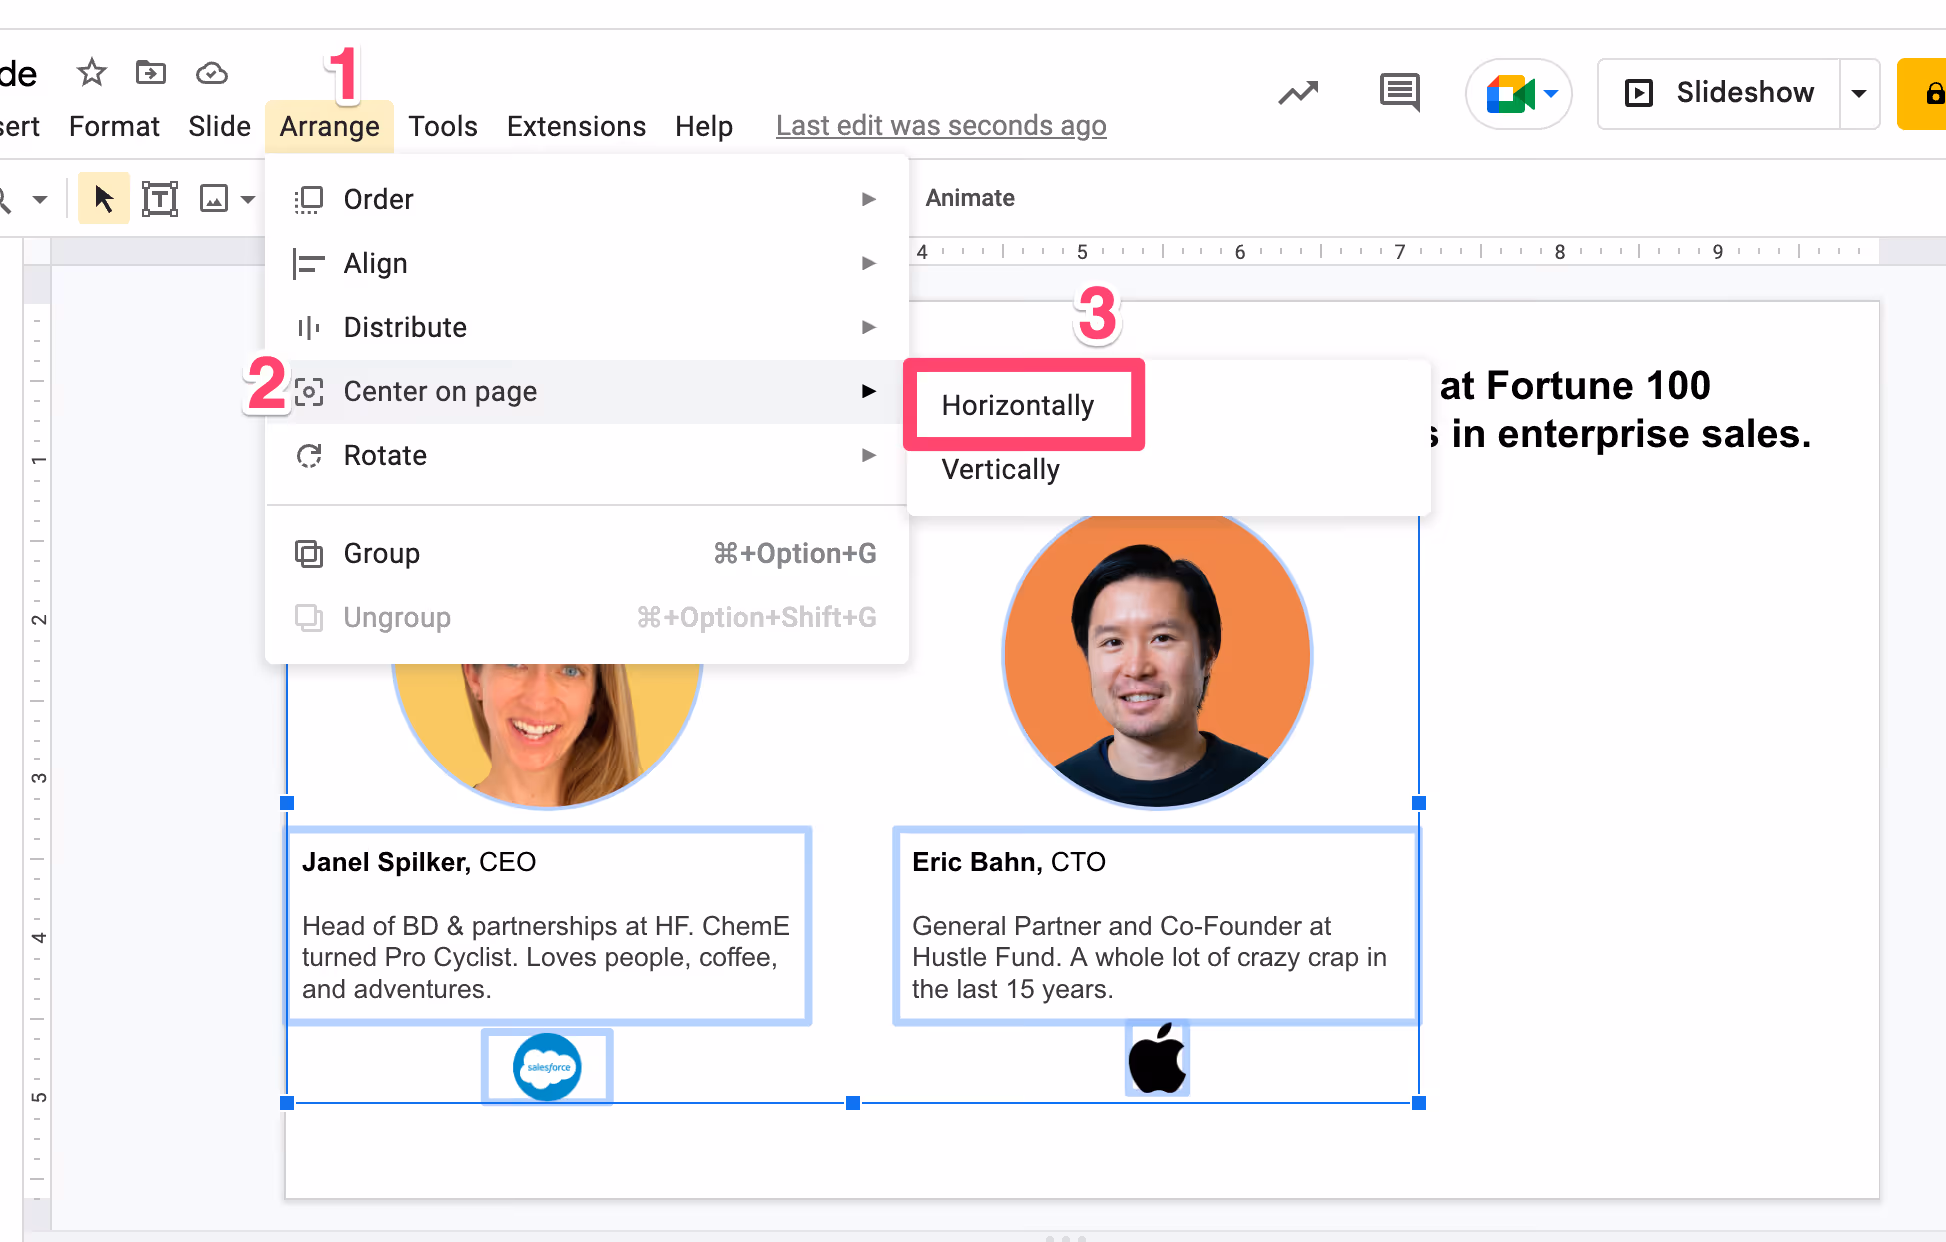1946x1242 pixels.
Task: Select the cursor select tool
Action: click(x=103, y=199)
